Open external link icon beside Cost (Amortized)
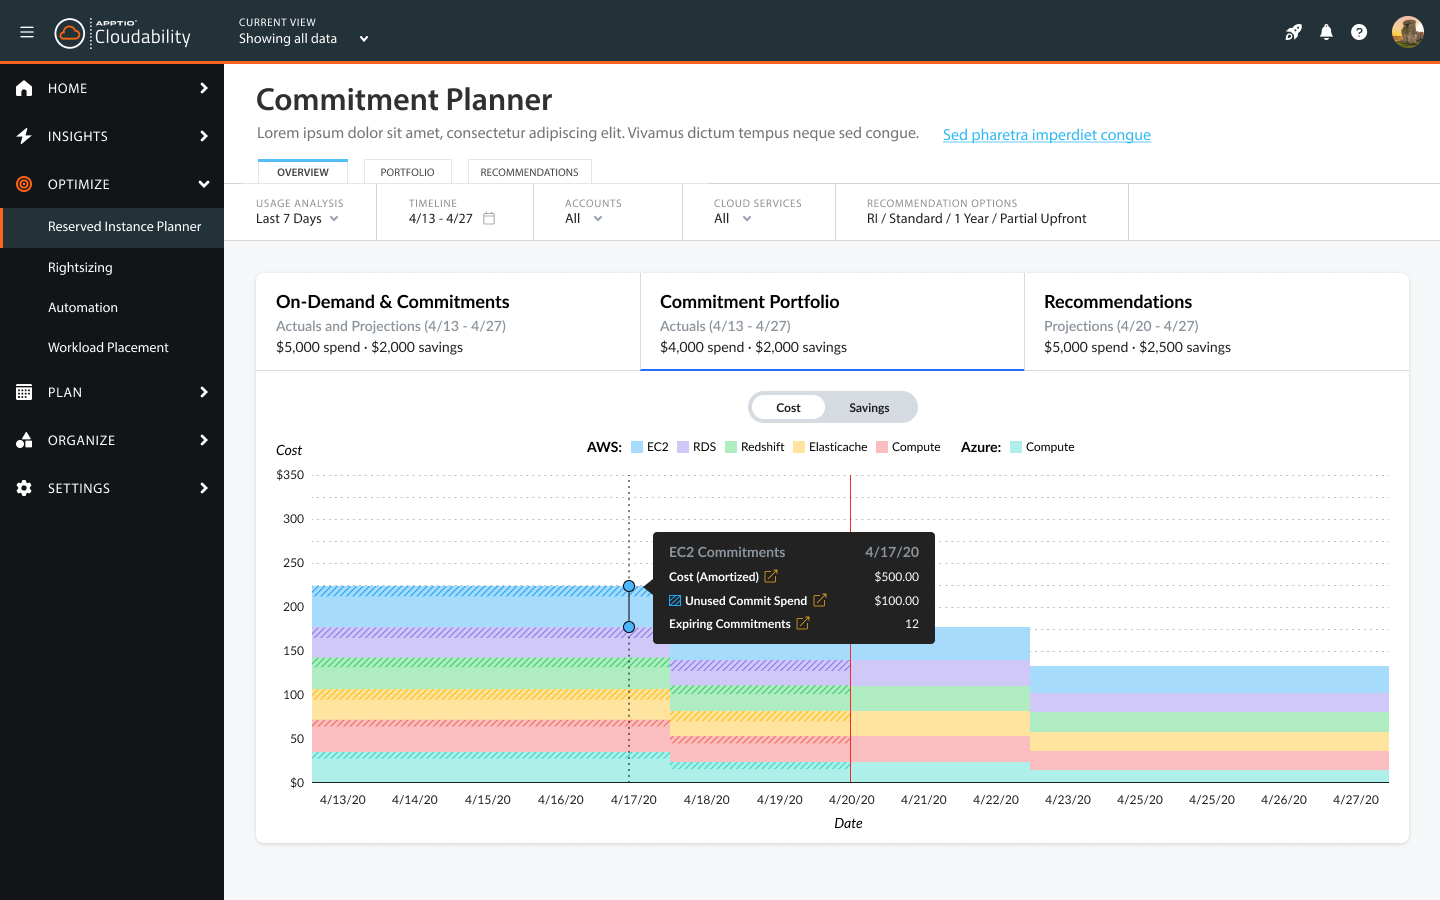 [x=771, y=577]
